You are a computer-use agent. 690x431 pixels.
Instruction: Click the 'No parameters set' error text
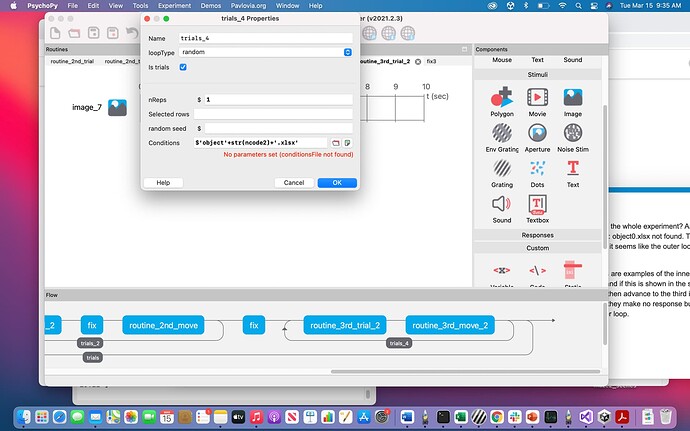point(288,155)
